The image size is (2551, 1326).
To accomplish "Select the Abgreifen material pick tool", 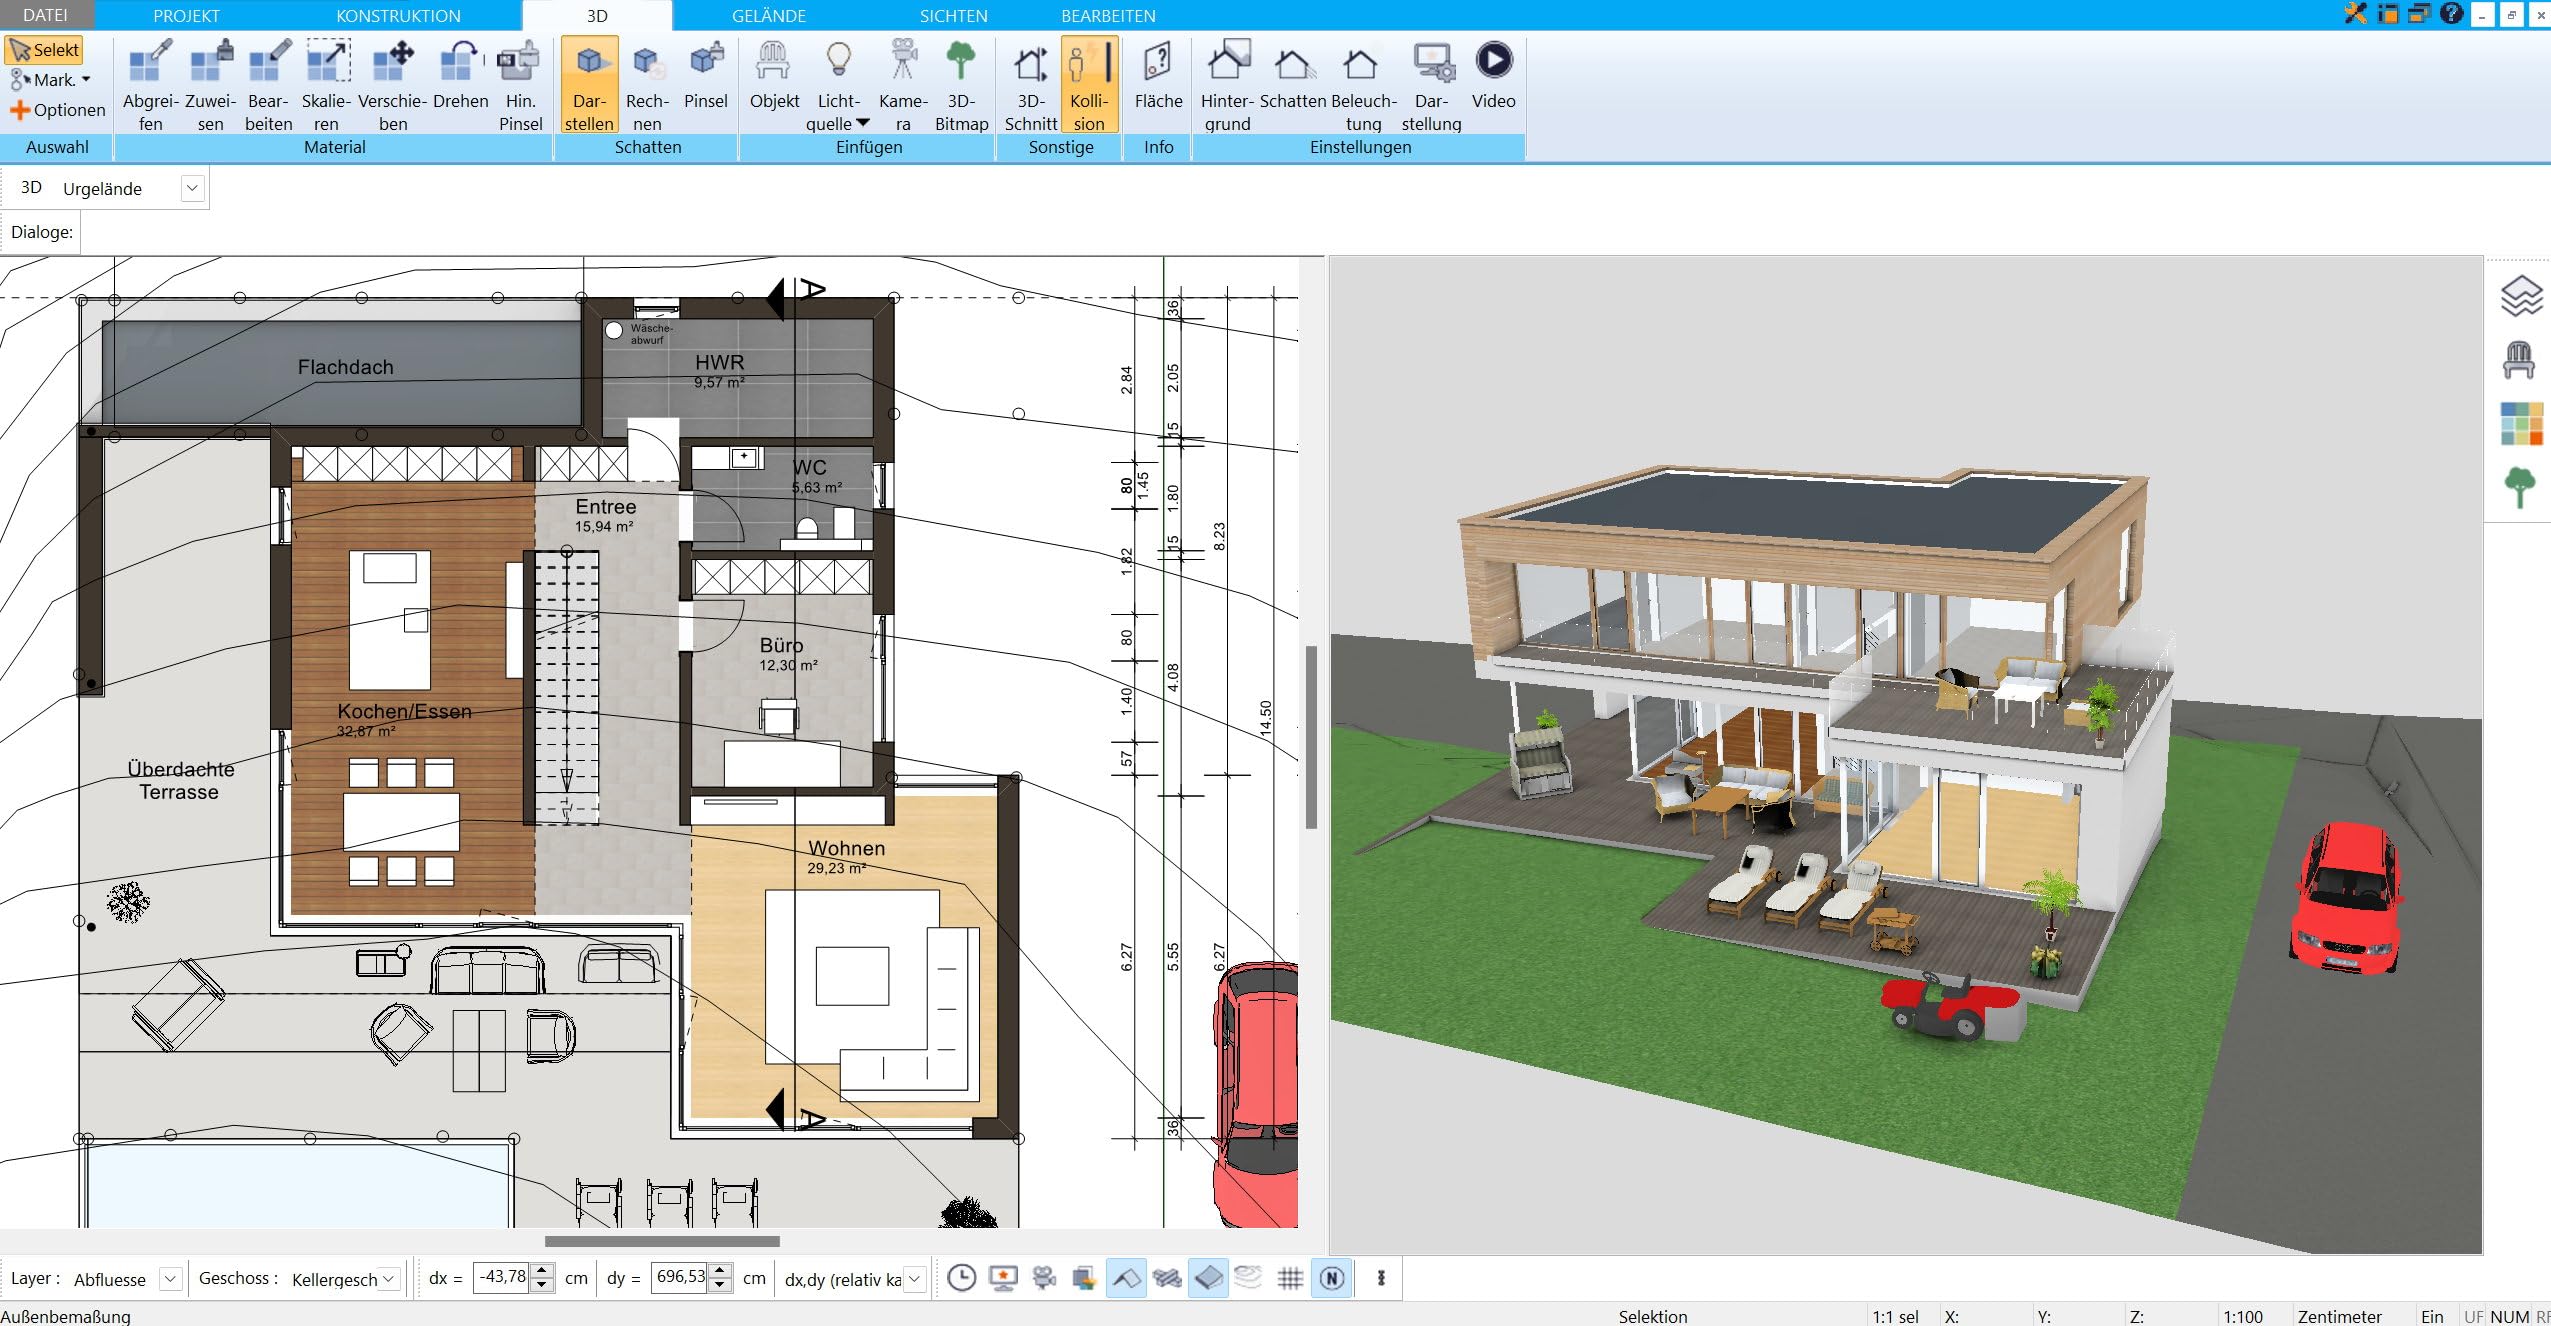I will [x=150, y=85].
